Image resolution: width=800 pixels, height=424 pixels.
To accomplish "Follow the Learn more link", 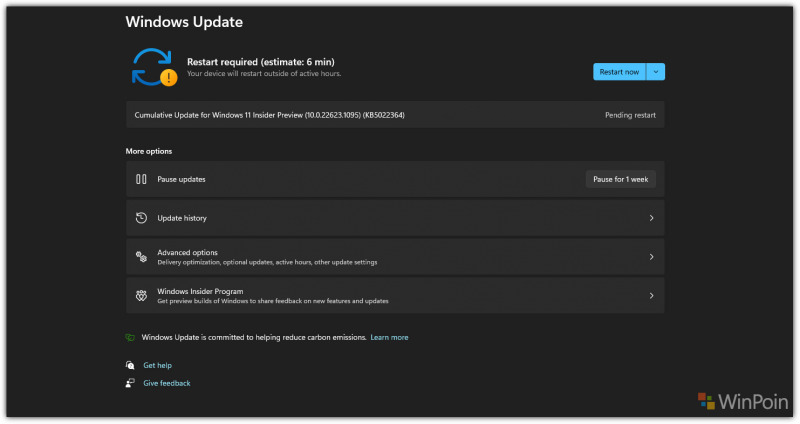I will click(x=389, y=337).
